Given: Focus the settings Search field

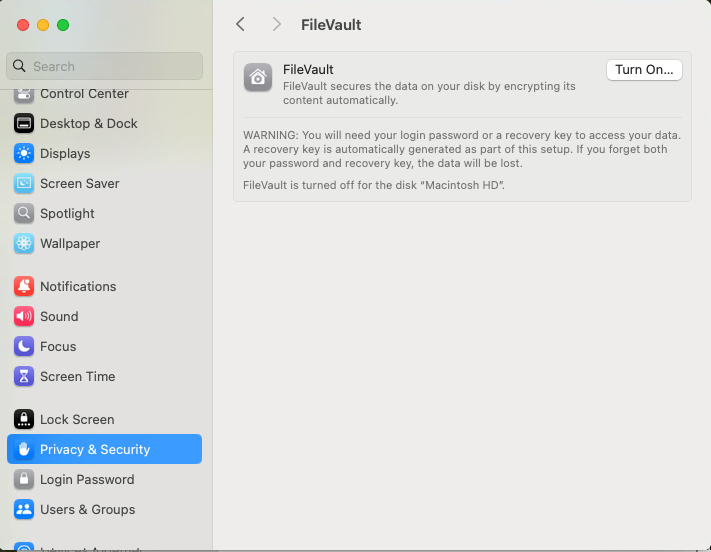Looking at the screenshot, I should [104, 66].
